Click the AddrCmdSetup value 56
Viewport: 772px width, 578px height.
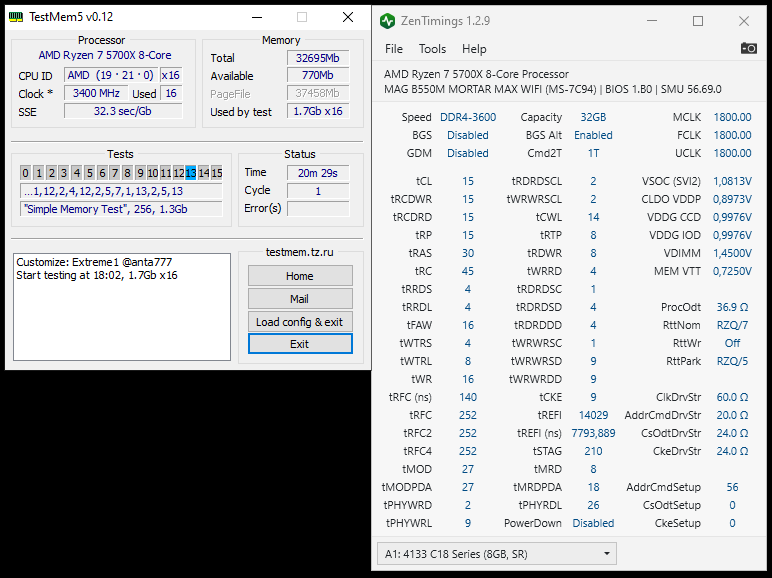coord(733,487)
